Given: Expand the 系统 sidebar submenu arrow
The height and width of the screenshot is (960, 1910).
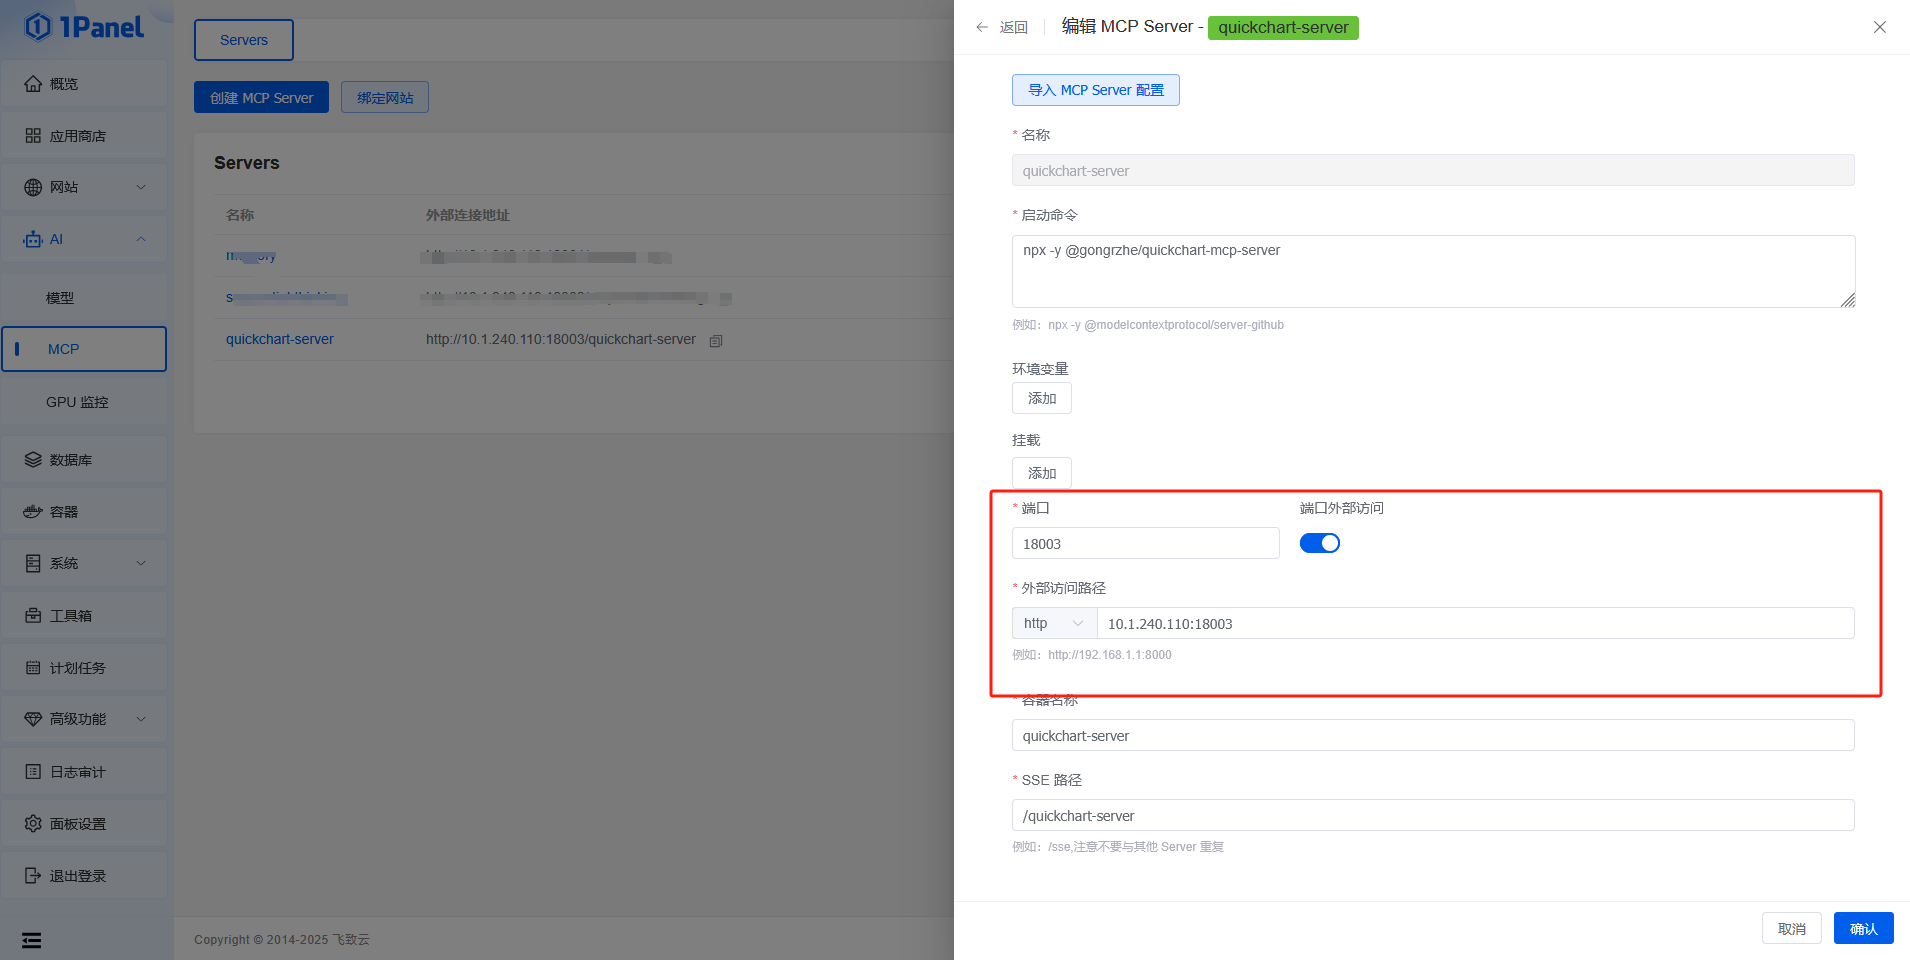Looking at the screenshot, I should (x=141, y=563).
